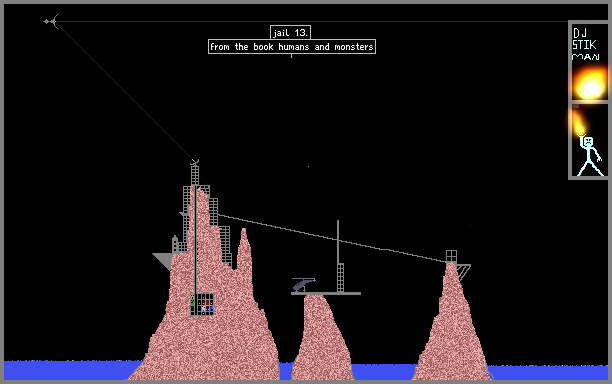
Task: Click the "jail 13." title label
Action: (290, 32)
